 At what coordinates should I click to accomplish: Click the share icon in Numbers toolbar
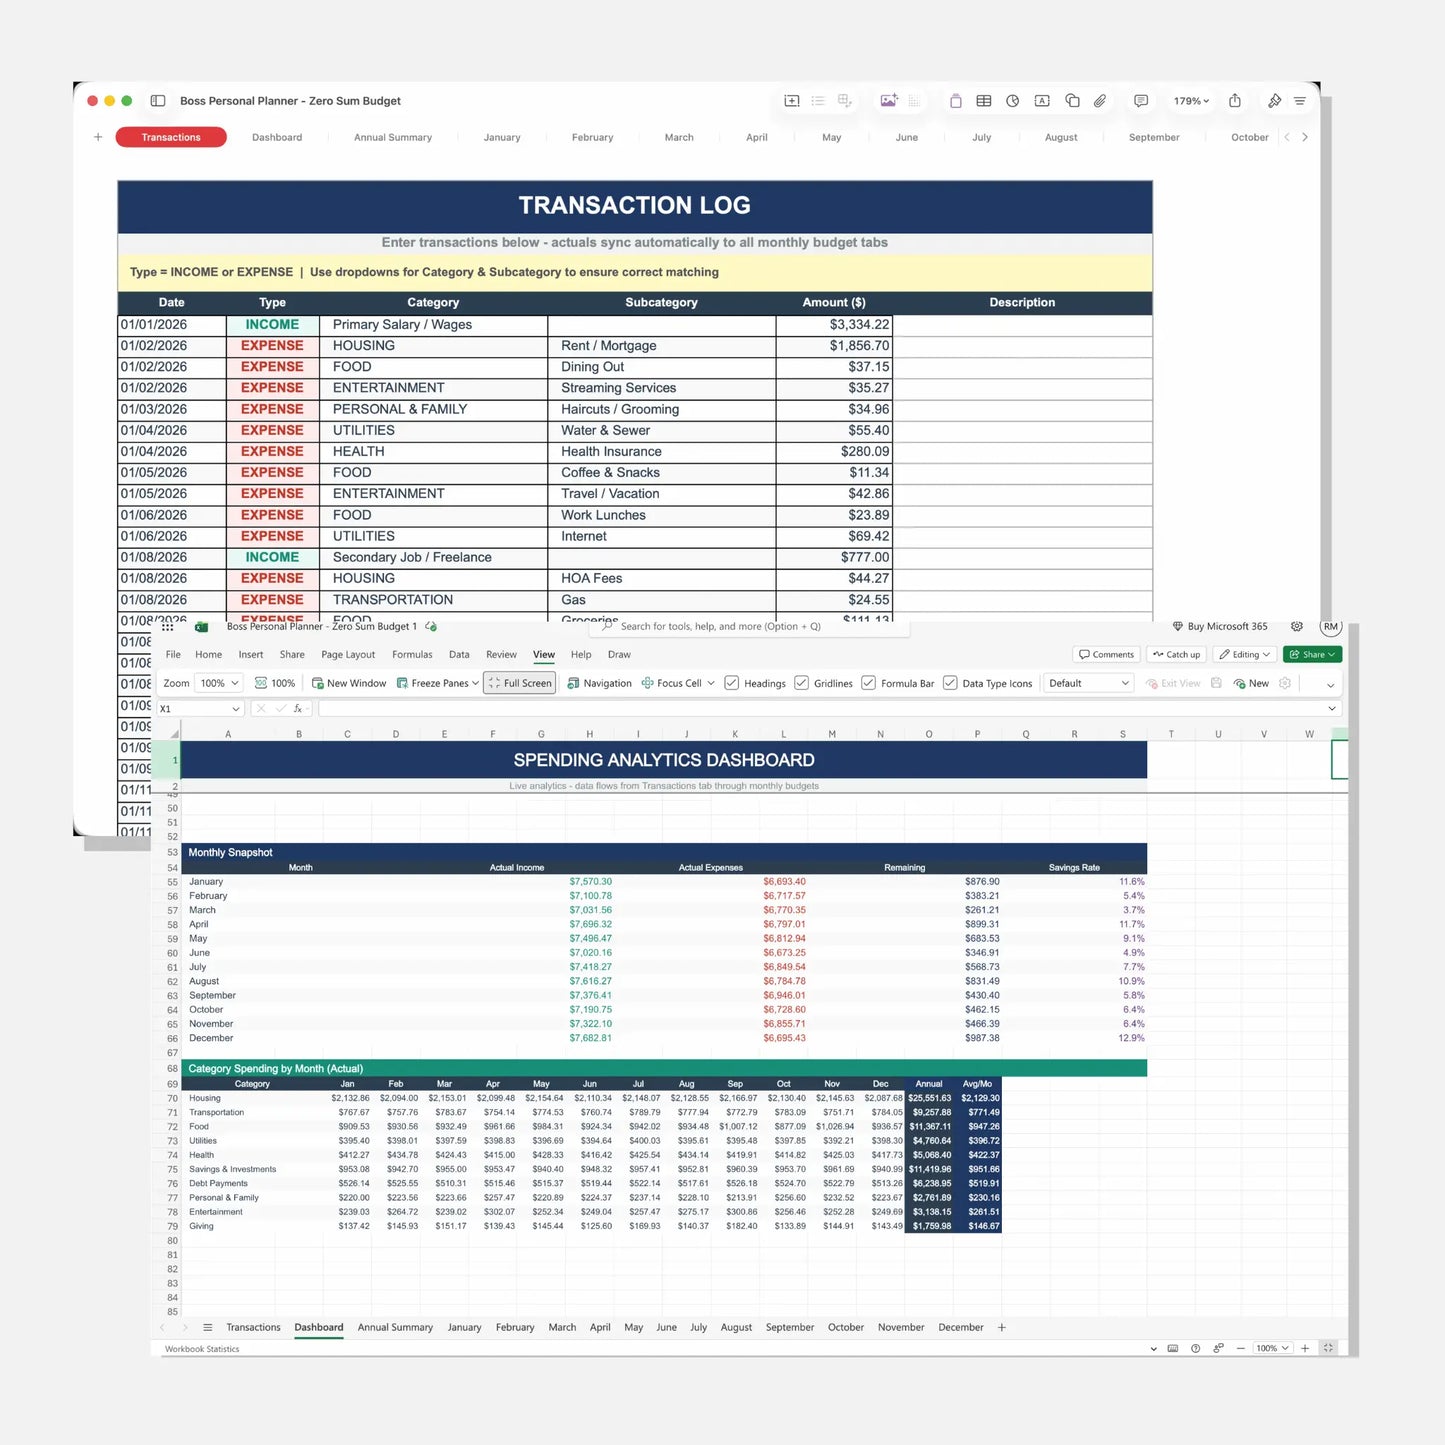(x=1235, y=101)
